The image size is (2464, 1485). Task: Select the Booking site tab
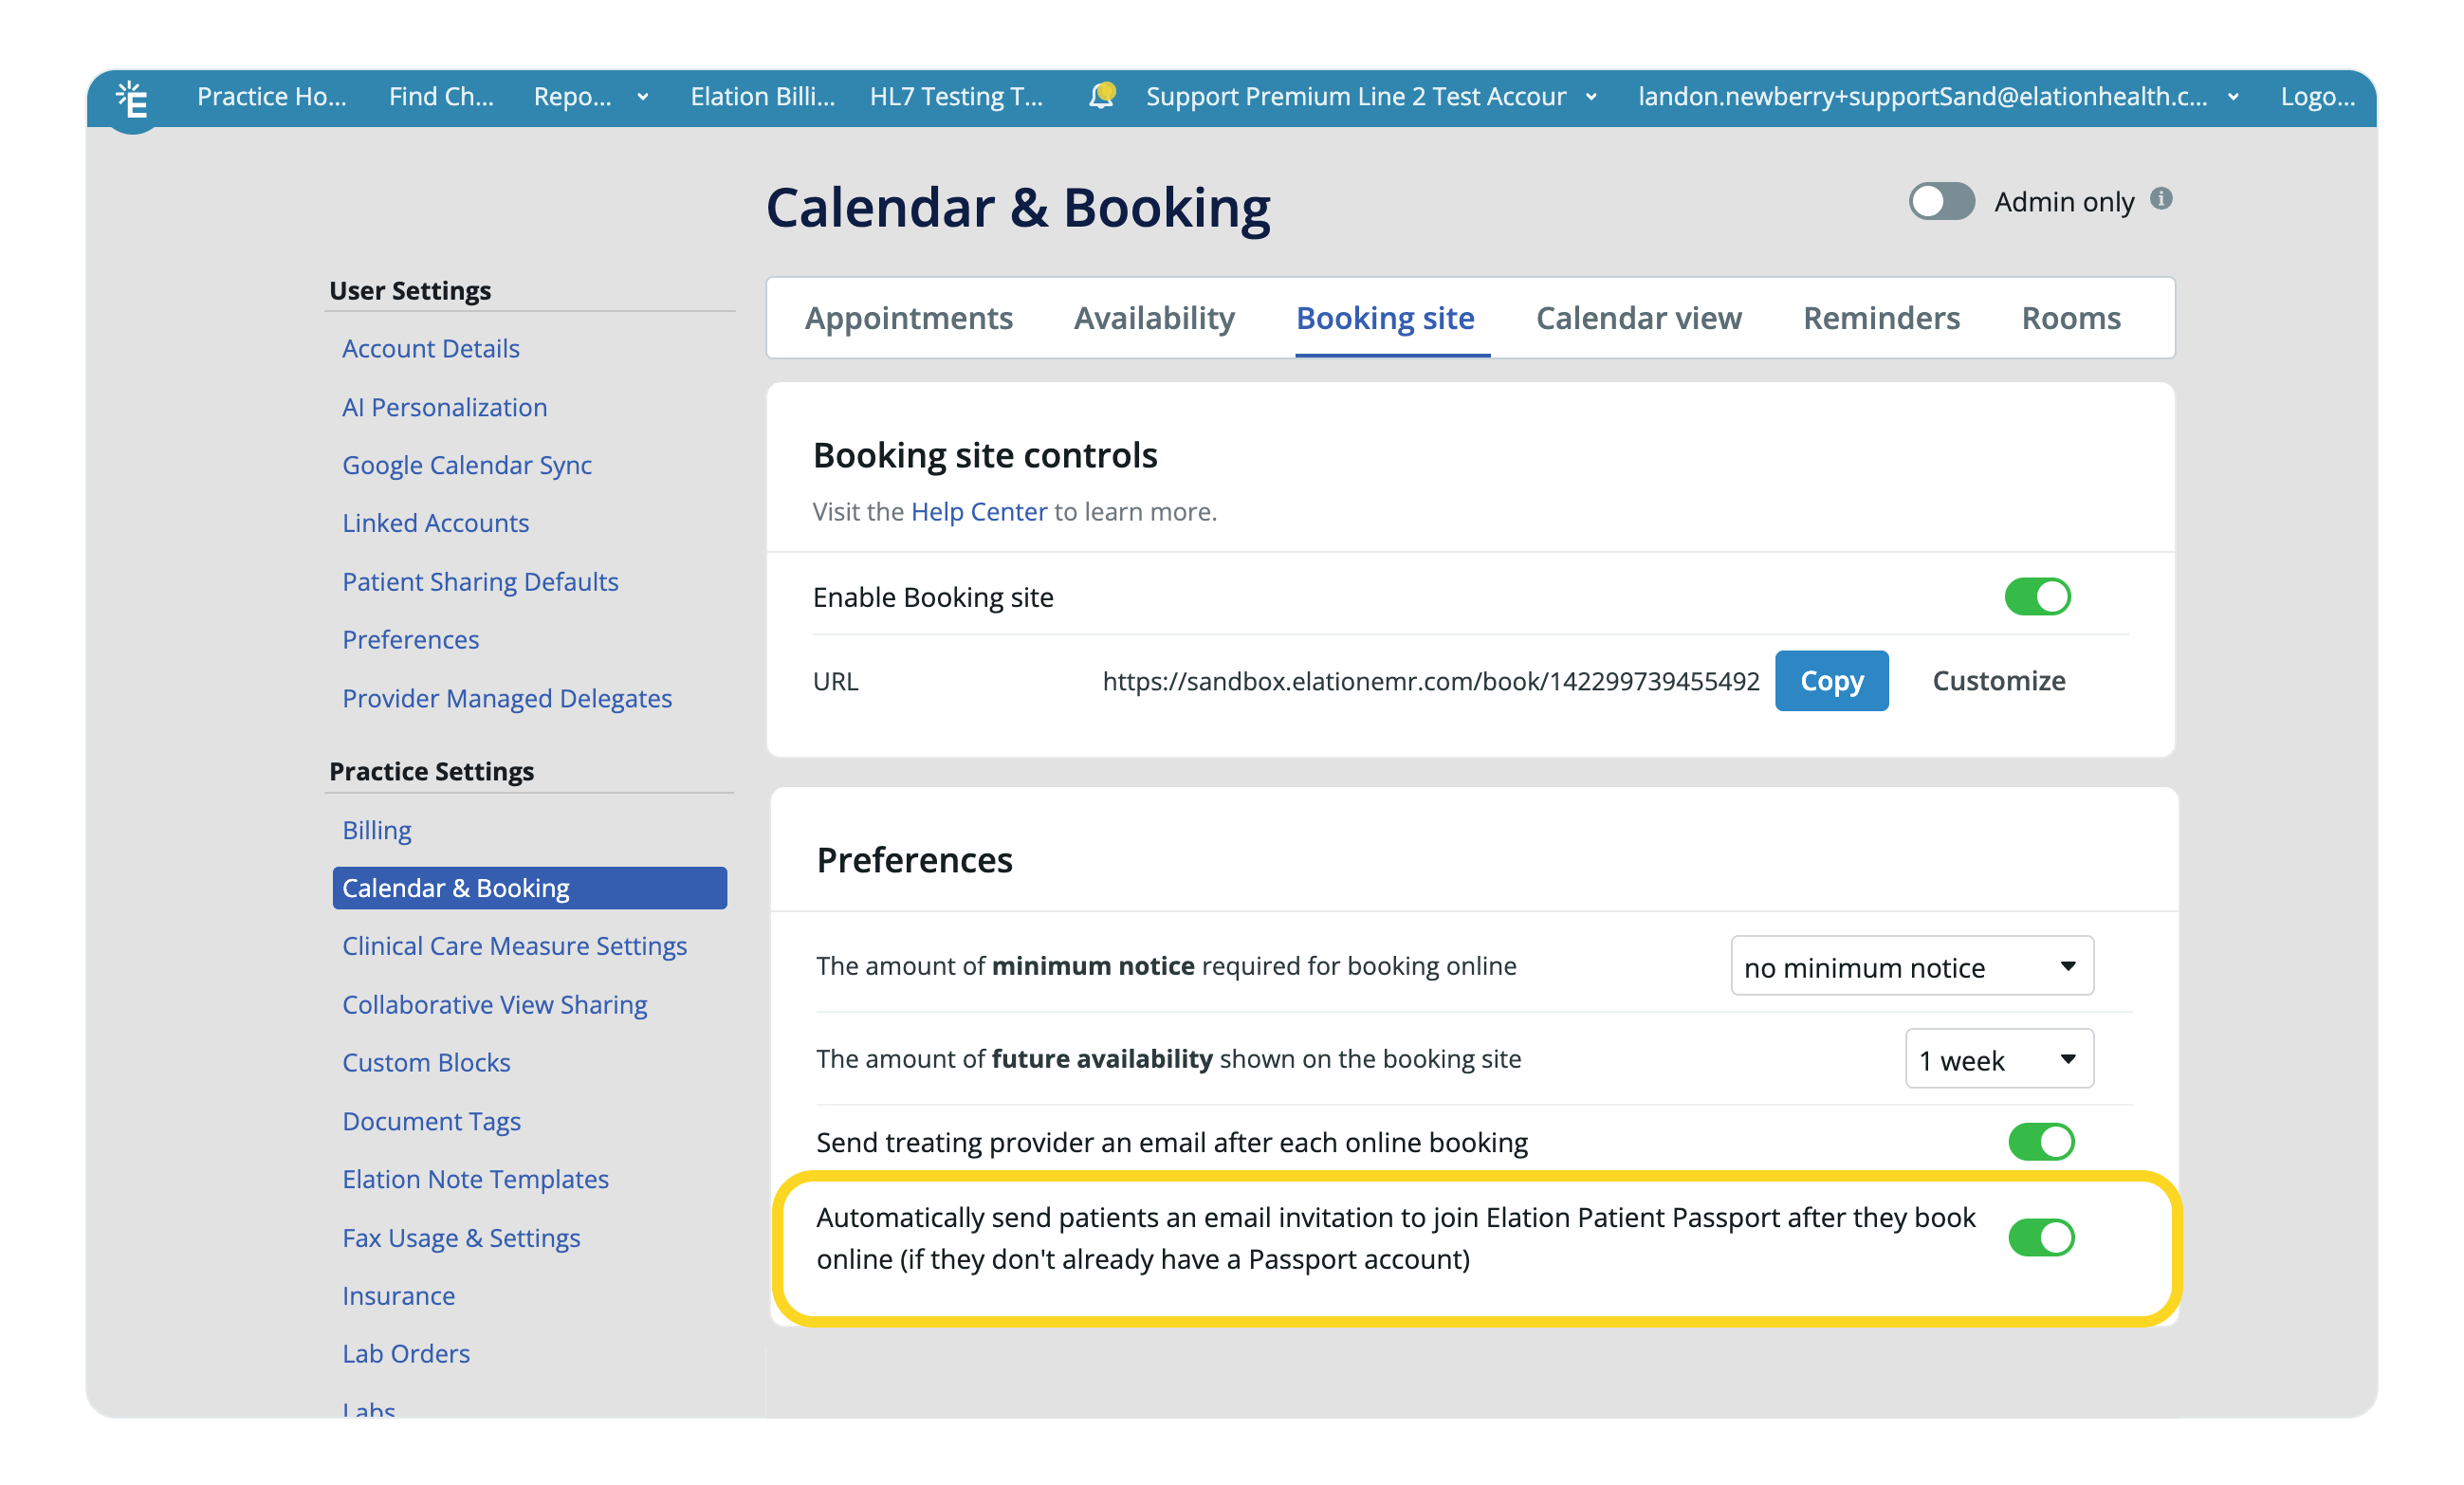pos(1385,318)
